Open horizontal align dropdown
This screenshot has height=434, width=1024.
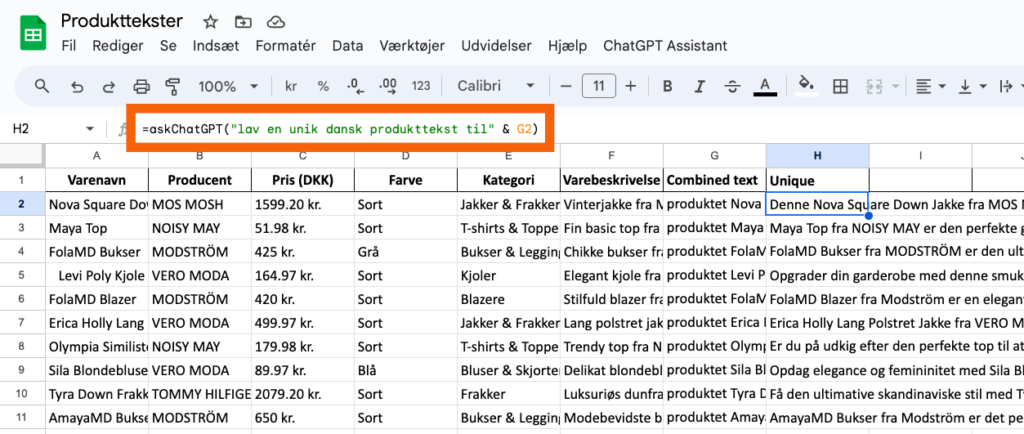[x=931, y=86]
